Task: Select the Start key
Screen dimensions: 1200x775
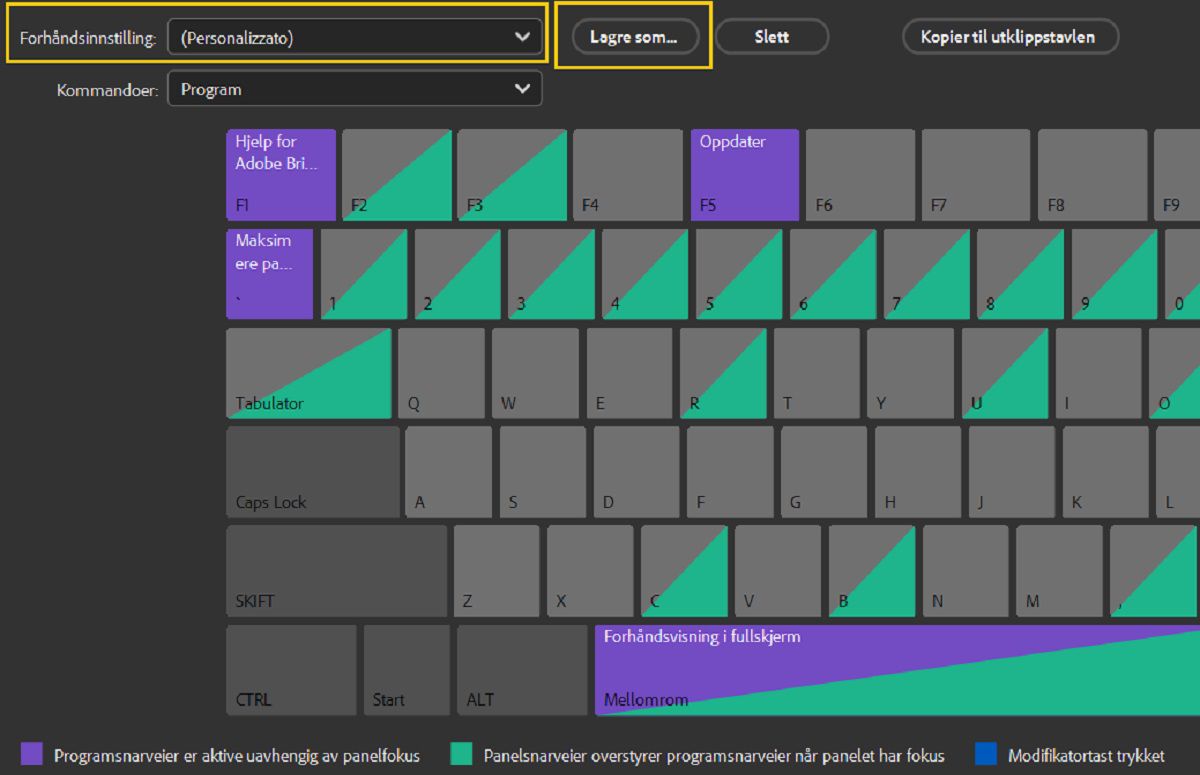Action: 407,670
